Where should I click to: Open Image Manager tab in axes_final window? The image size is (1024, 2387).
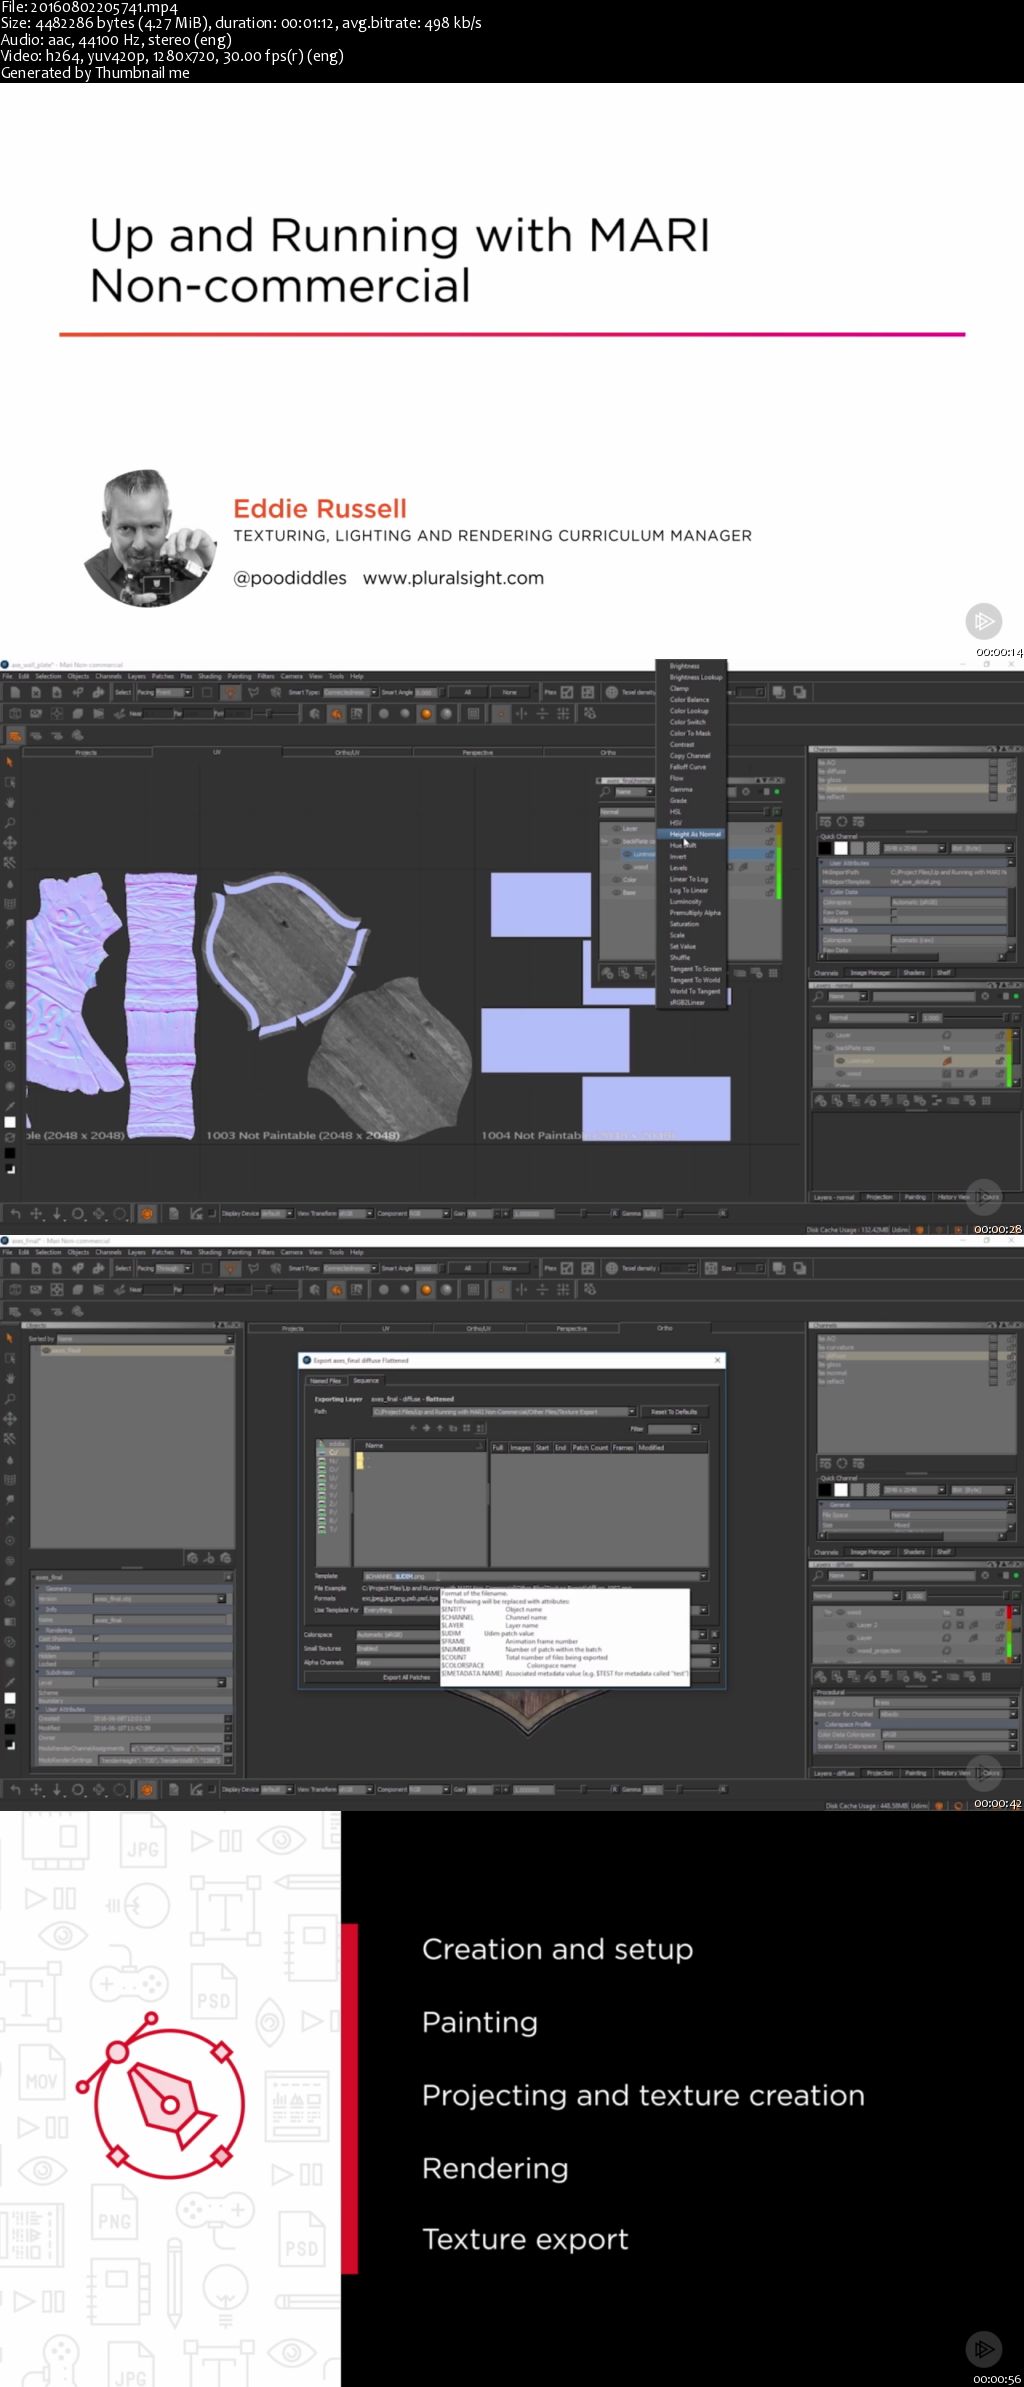coord(870,1552)
